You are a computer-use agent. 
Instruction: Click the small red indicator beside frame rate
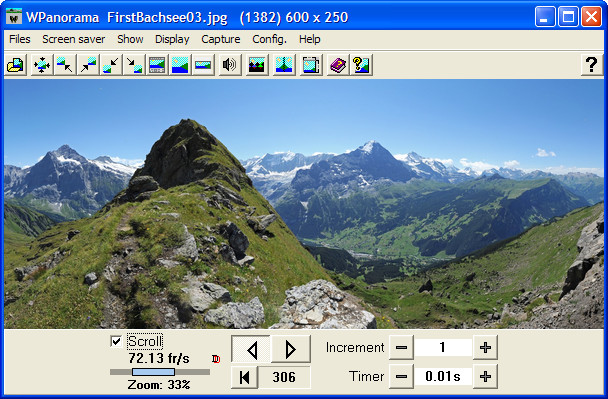pyautogui.click(x=216, y=359)
